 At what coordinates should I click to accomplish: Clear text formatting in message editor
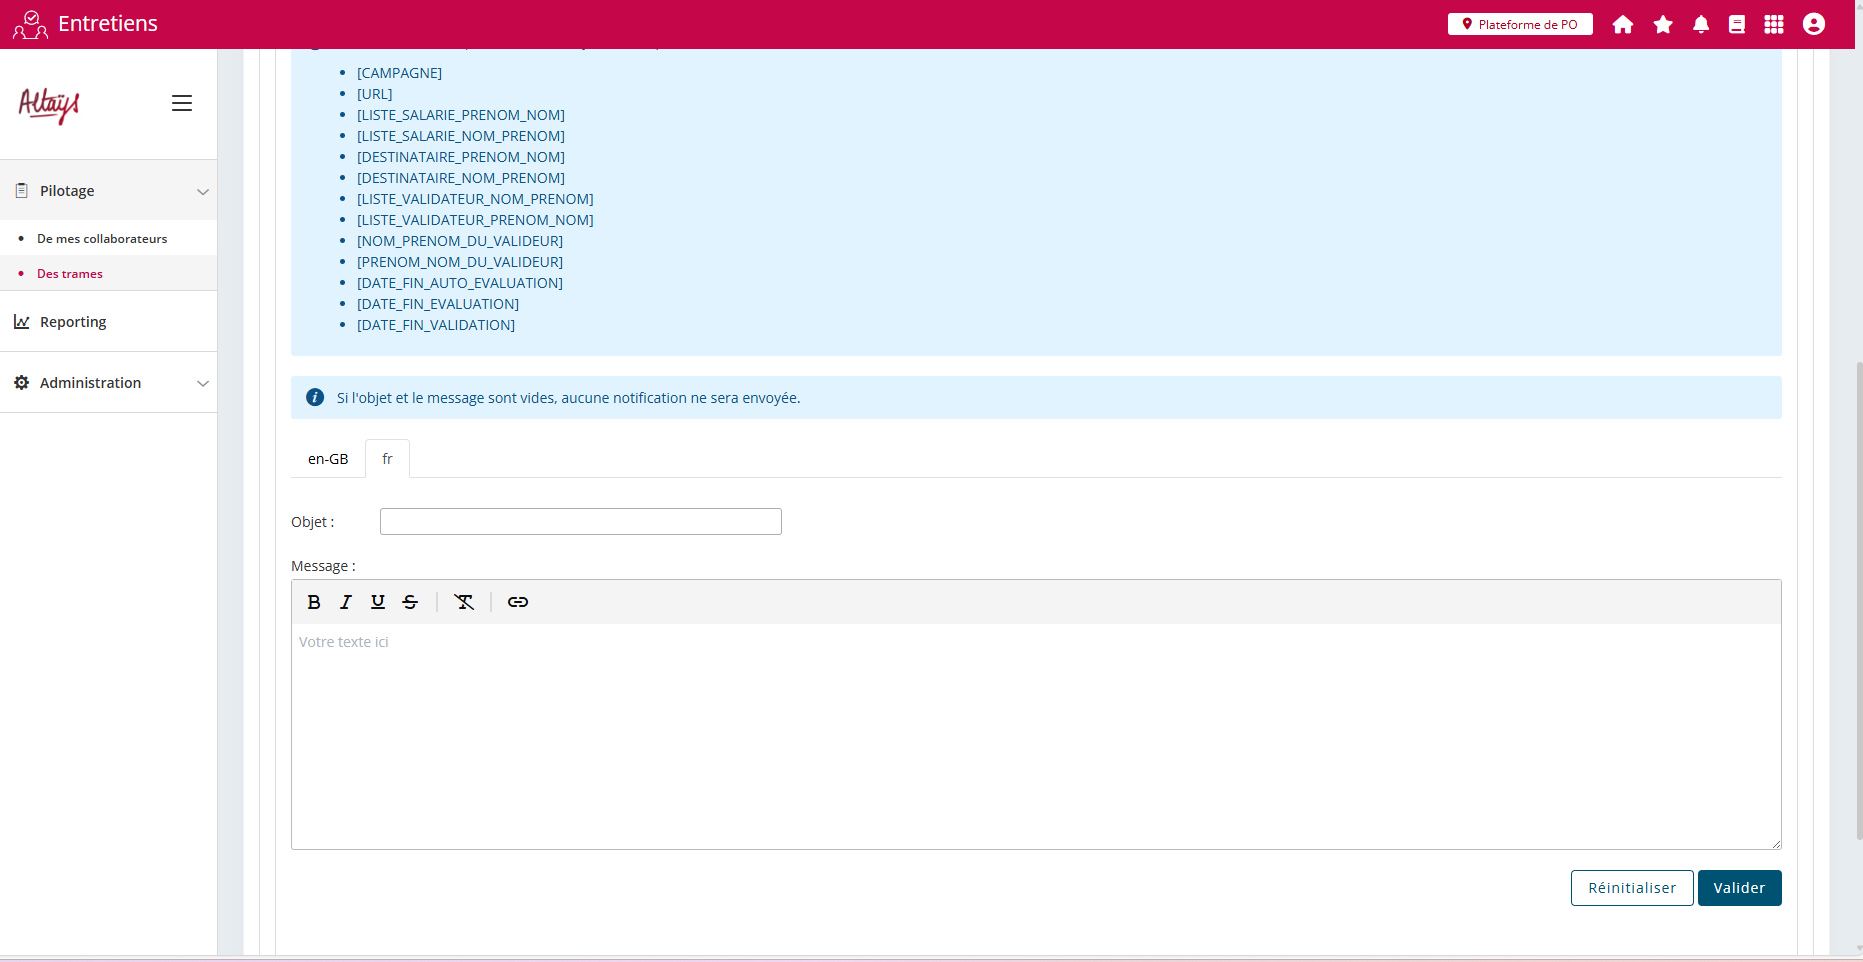tap(464, 602)
